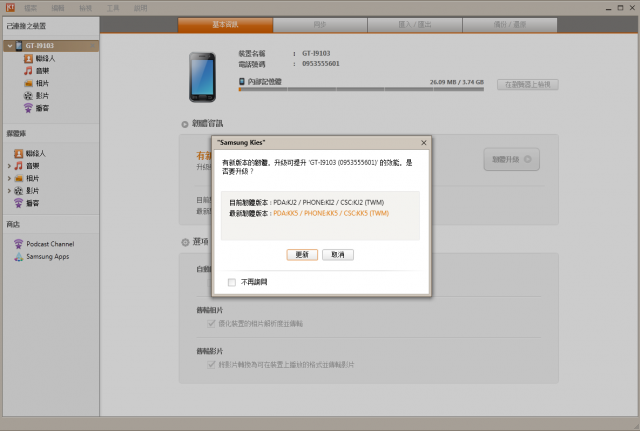Open the 說明 help menu
The width and height of the screenshot is (640, 431).
[140, 8]
